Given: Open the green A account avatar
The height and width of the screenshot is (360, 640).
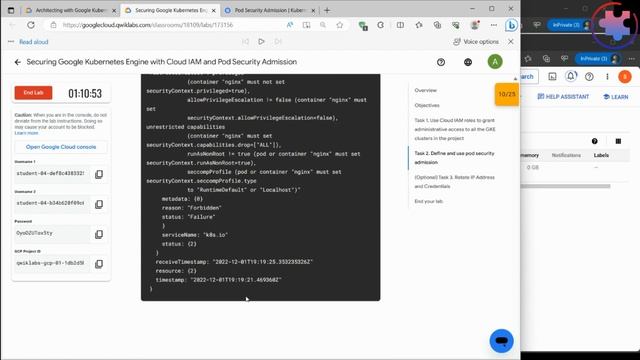Looking at the screenshot, I should [x=495, y=62].
